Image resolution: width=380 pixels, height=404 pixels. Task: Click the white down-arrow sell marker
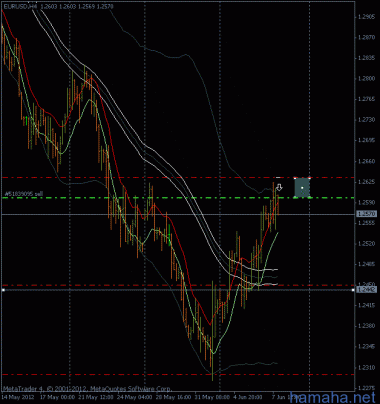pyautogui.click(x=279, y=188)
